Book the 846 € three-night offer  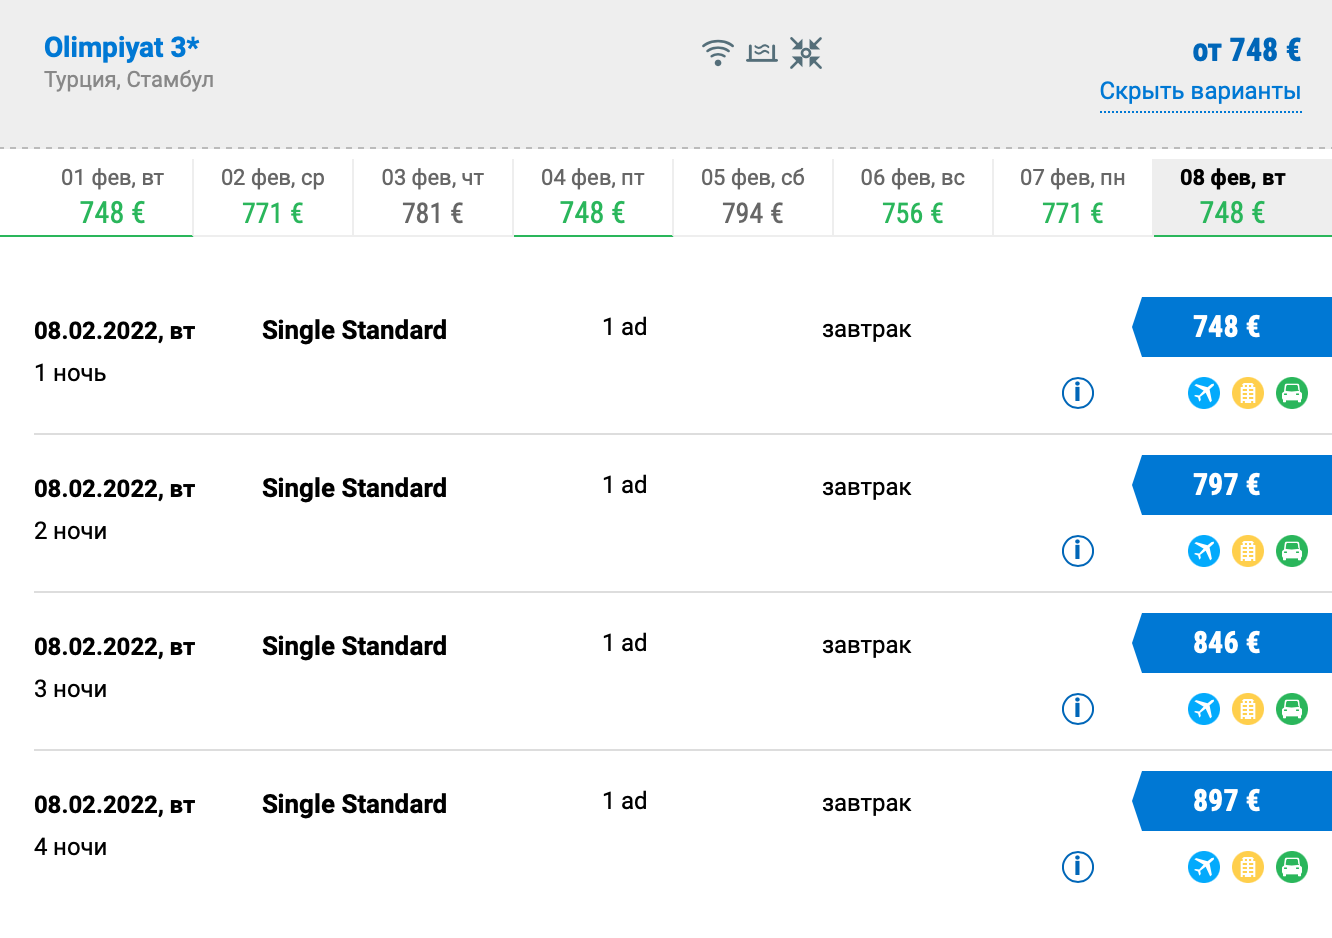tap(1232, 643)
